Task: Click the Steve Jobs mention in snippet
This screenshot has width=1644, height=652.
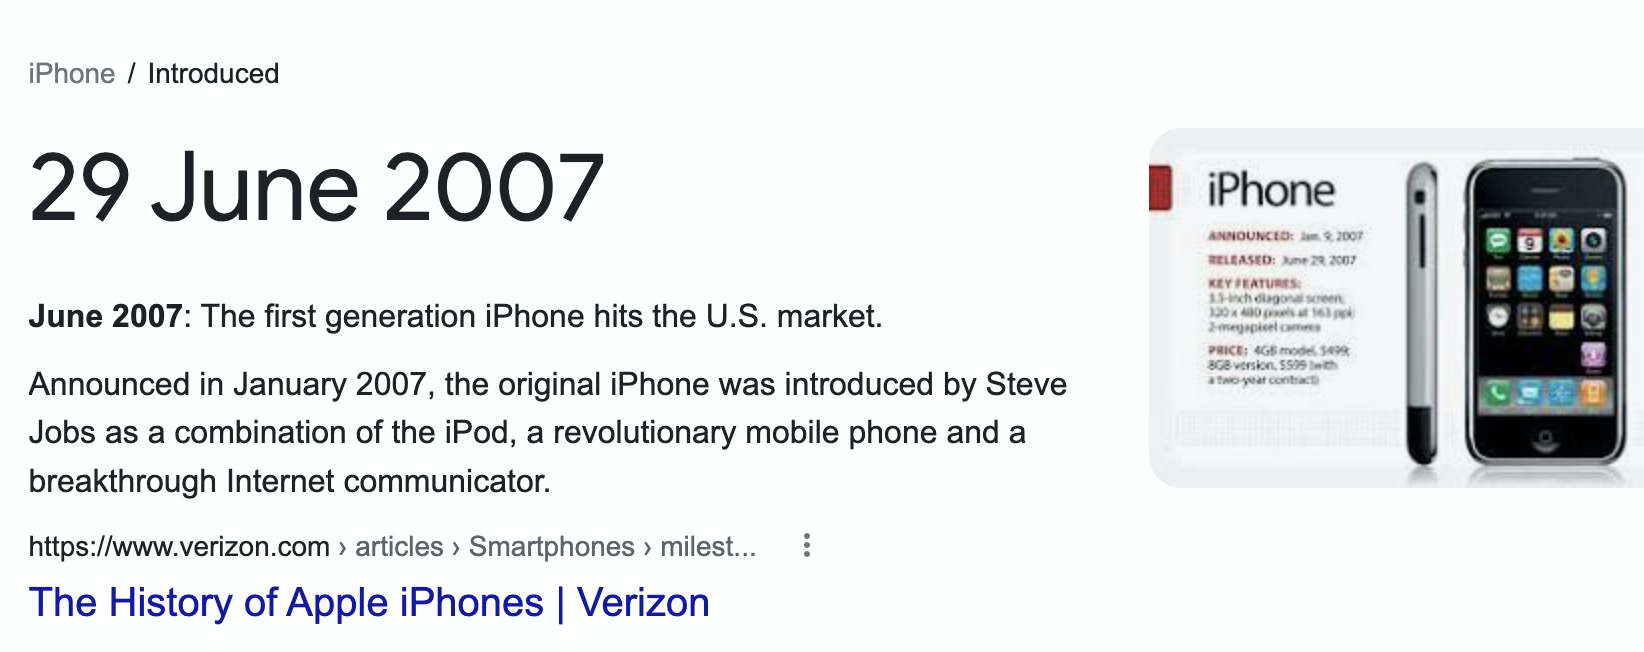Action: (1026, 385)
